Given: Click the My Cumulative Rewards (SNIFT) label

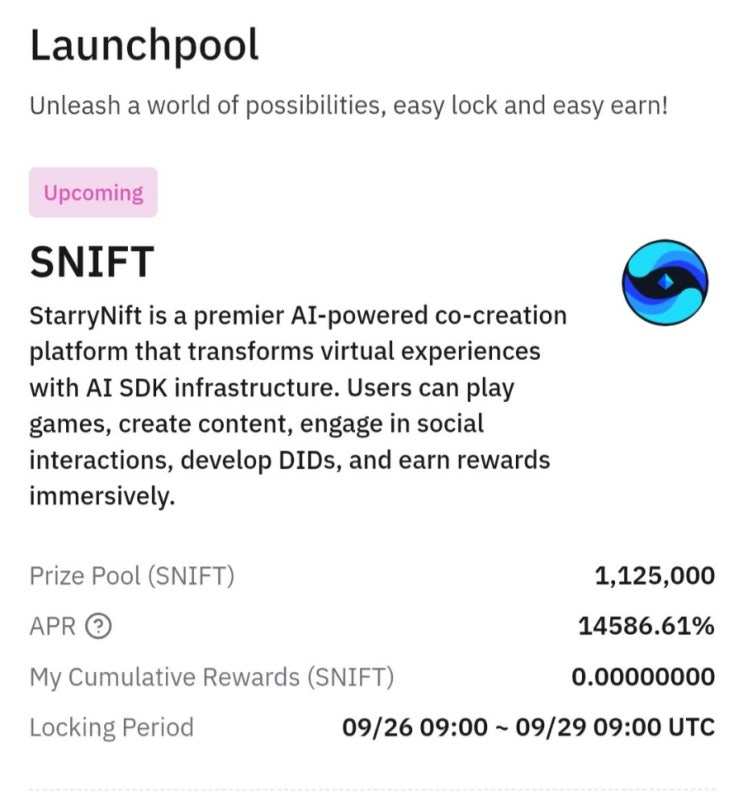Looking at the screenshot, I should tap(211, 677).
